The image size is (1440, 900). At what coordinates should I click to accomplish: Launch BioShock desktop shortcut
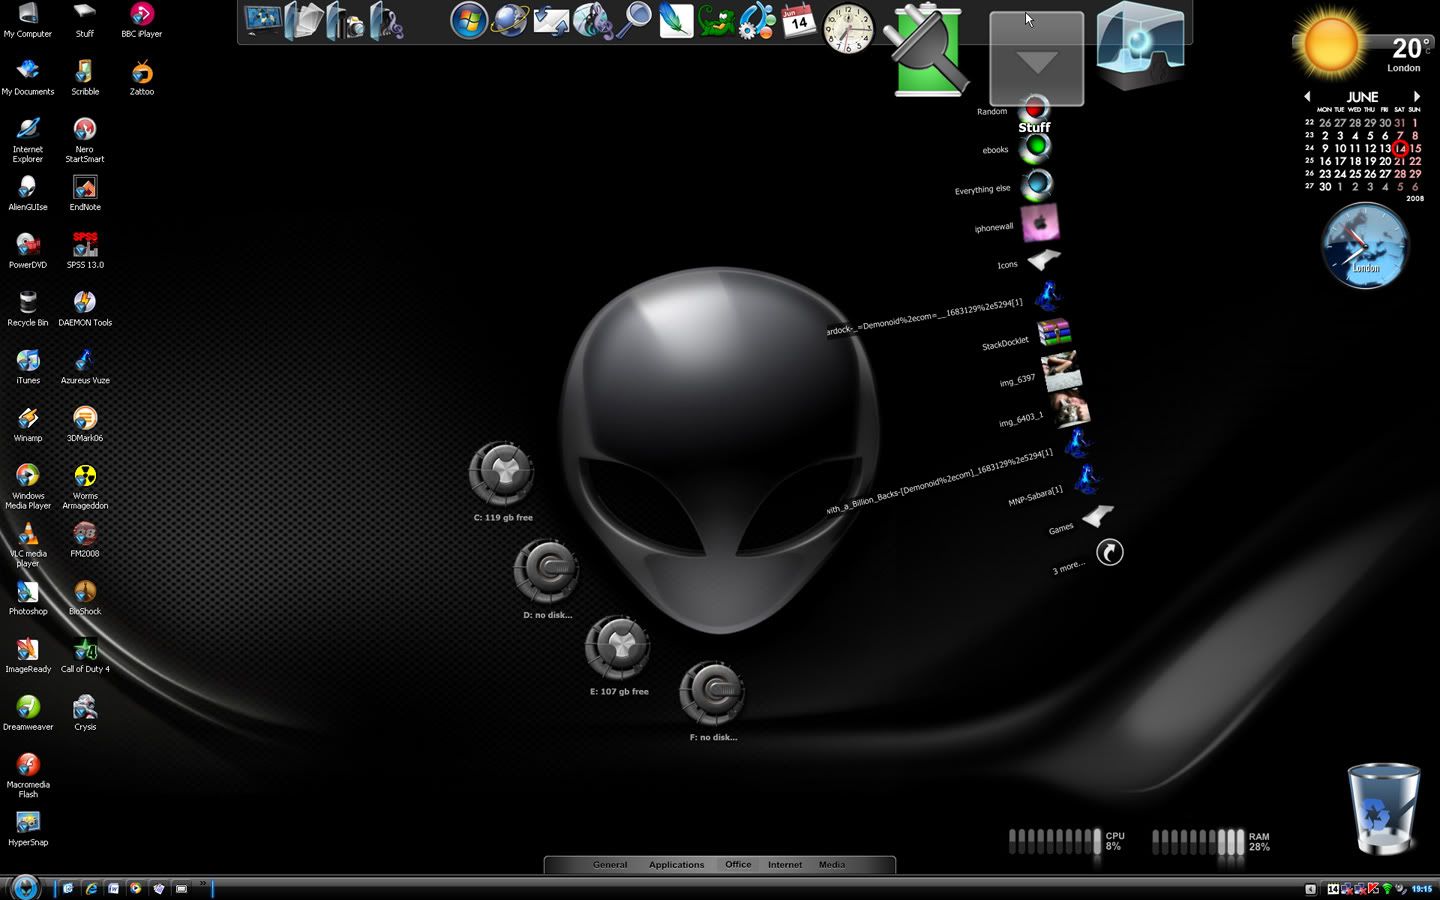coord(85,598)
